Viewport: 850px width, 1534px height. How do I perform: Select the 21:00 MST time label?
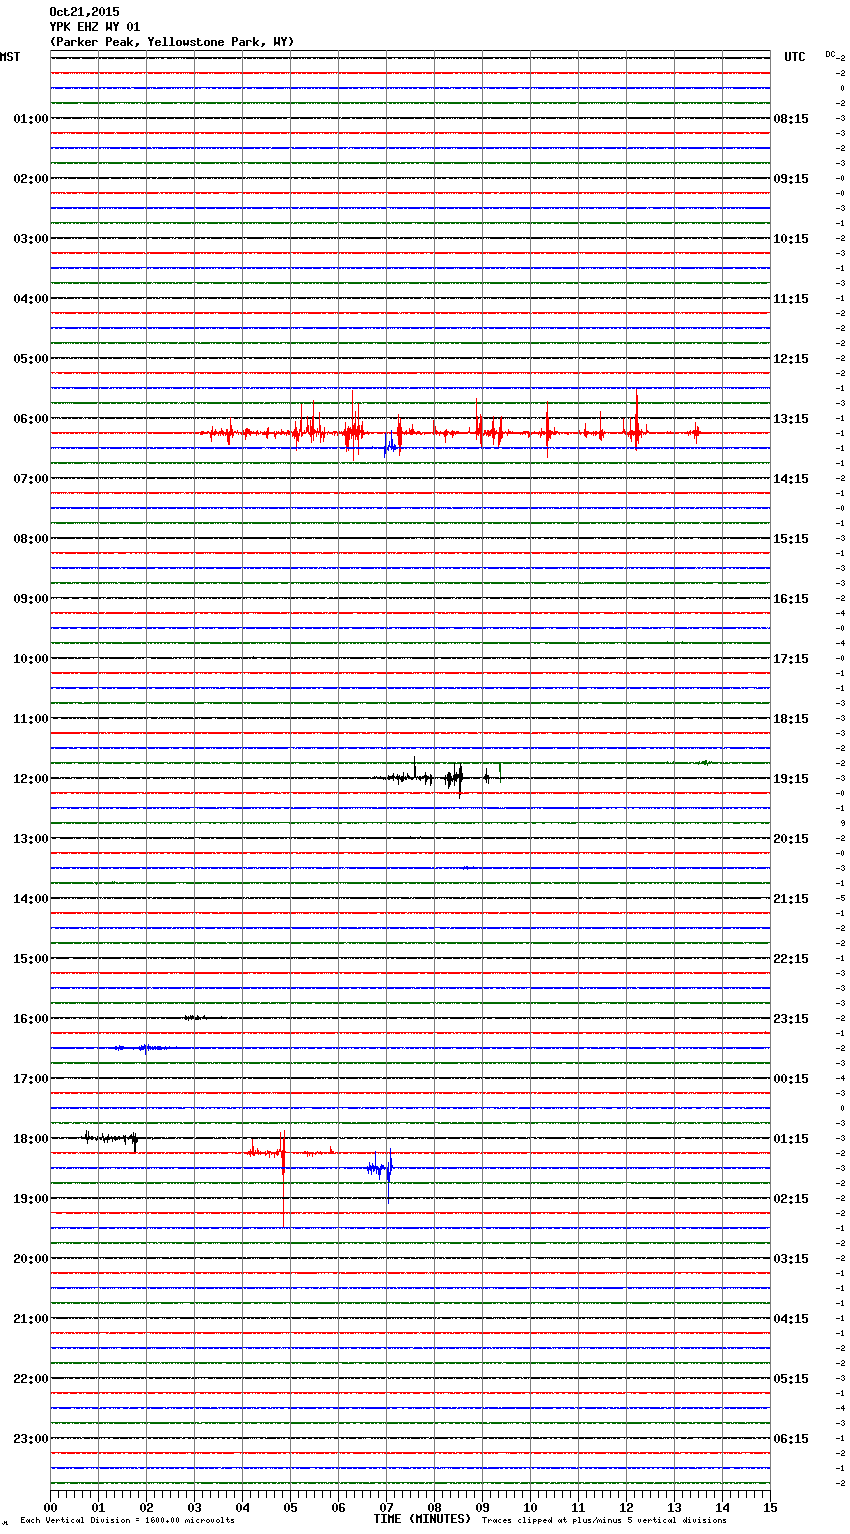[x=31, y=1319]
